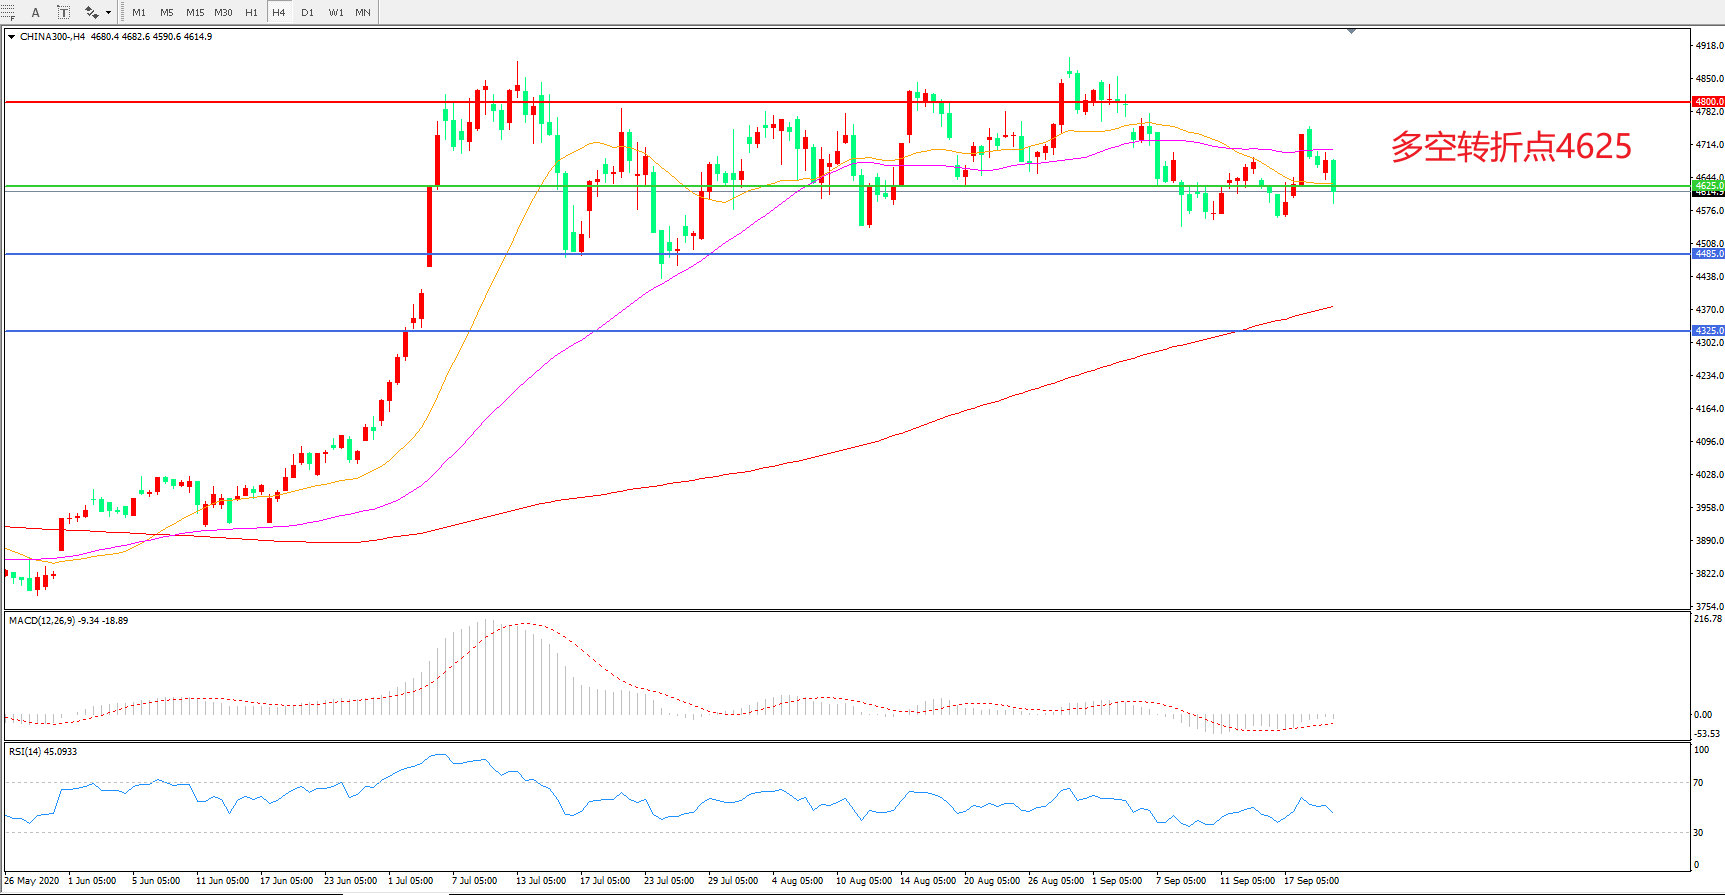Expand the CHINA300 chart symbol triangle

(x=11, y=37)
